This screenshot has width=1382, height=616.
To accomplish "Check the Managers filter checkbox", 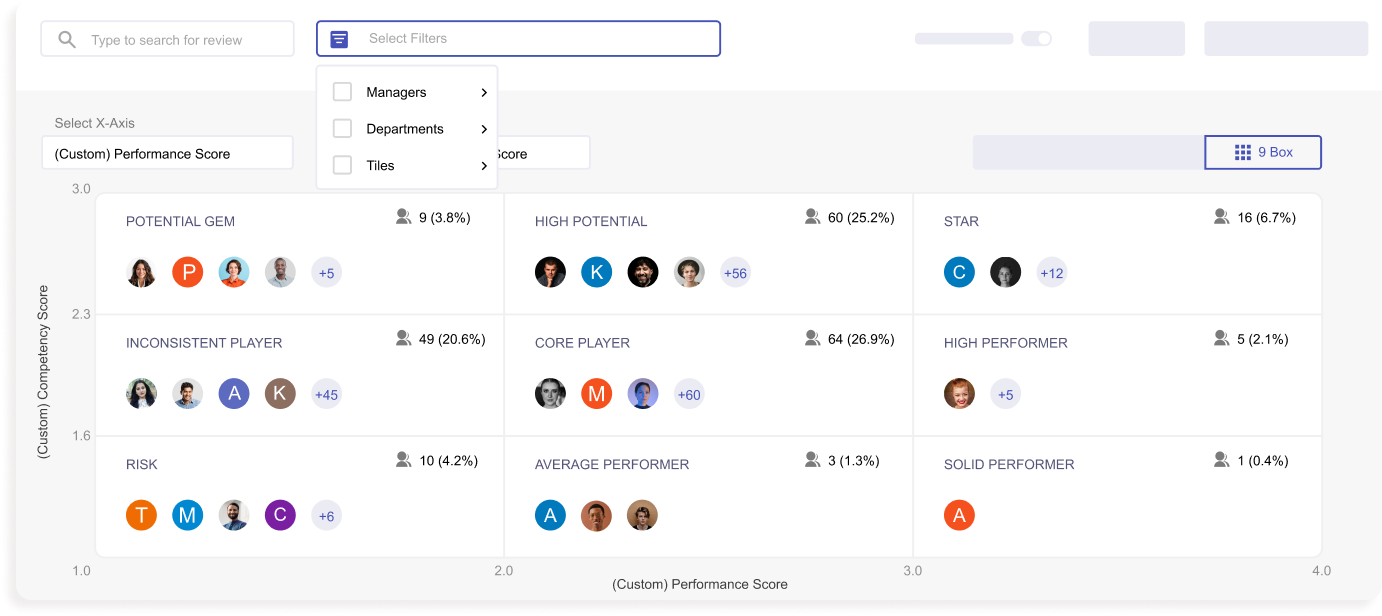I will pyautogui.click(x=342, y=91).
